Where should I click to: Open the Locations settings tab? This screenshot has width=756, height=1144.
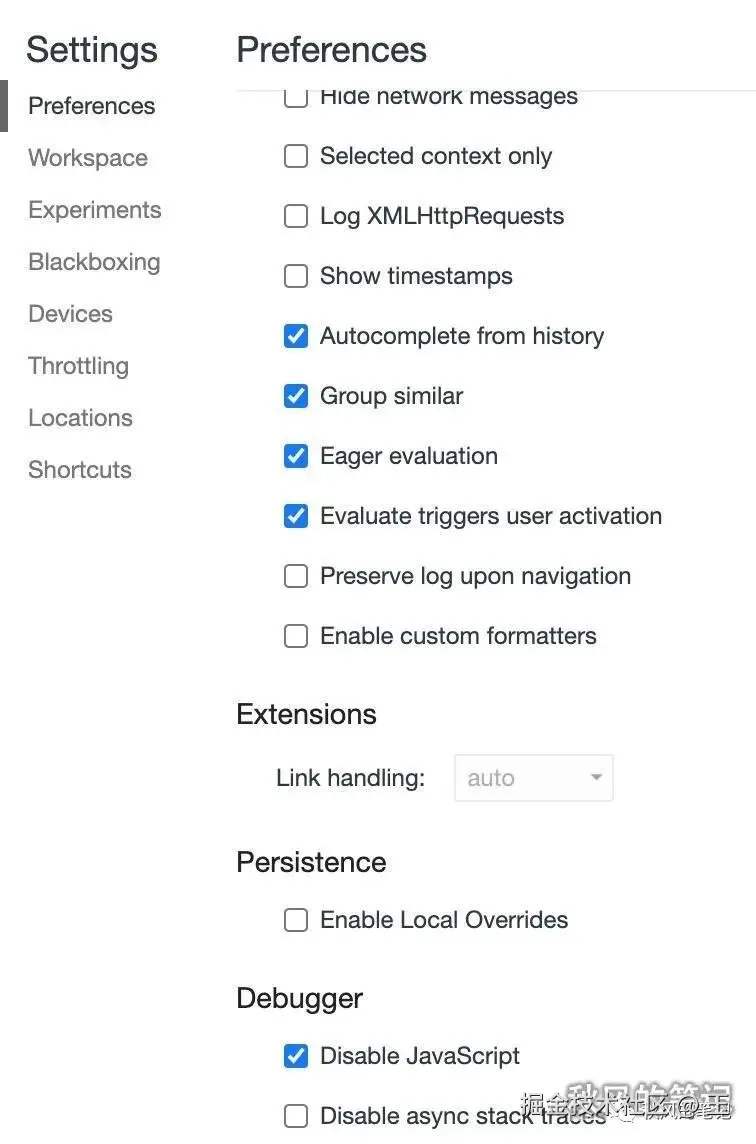tap(80, 418)
